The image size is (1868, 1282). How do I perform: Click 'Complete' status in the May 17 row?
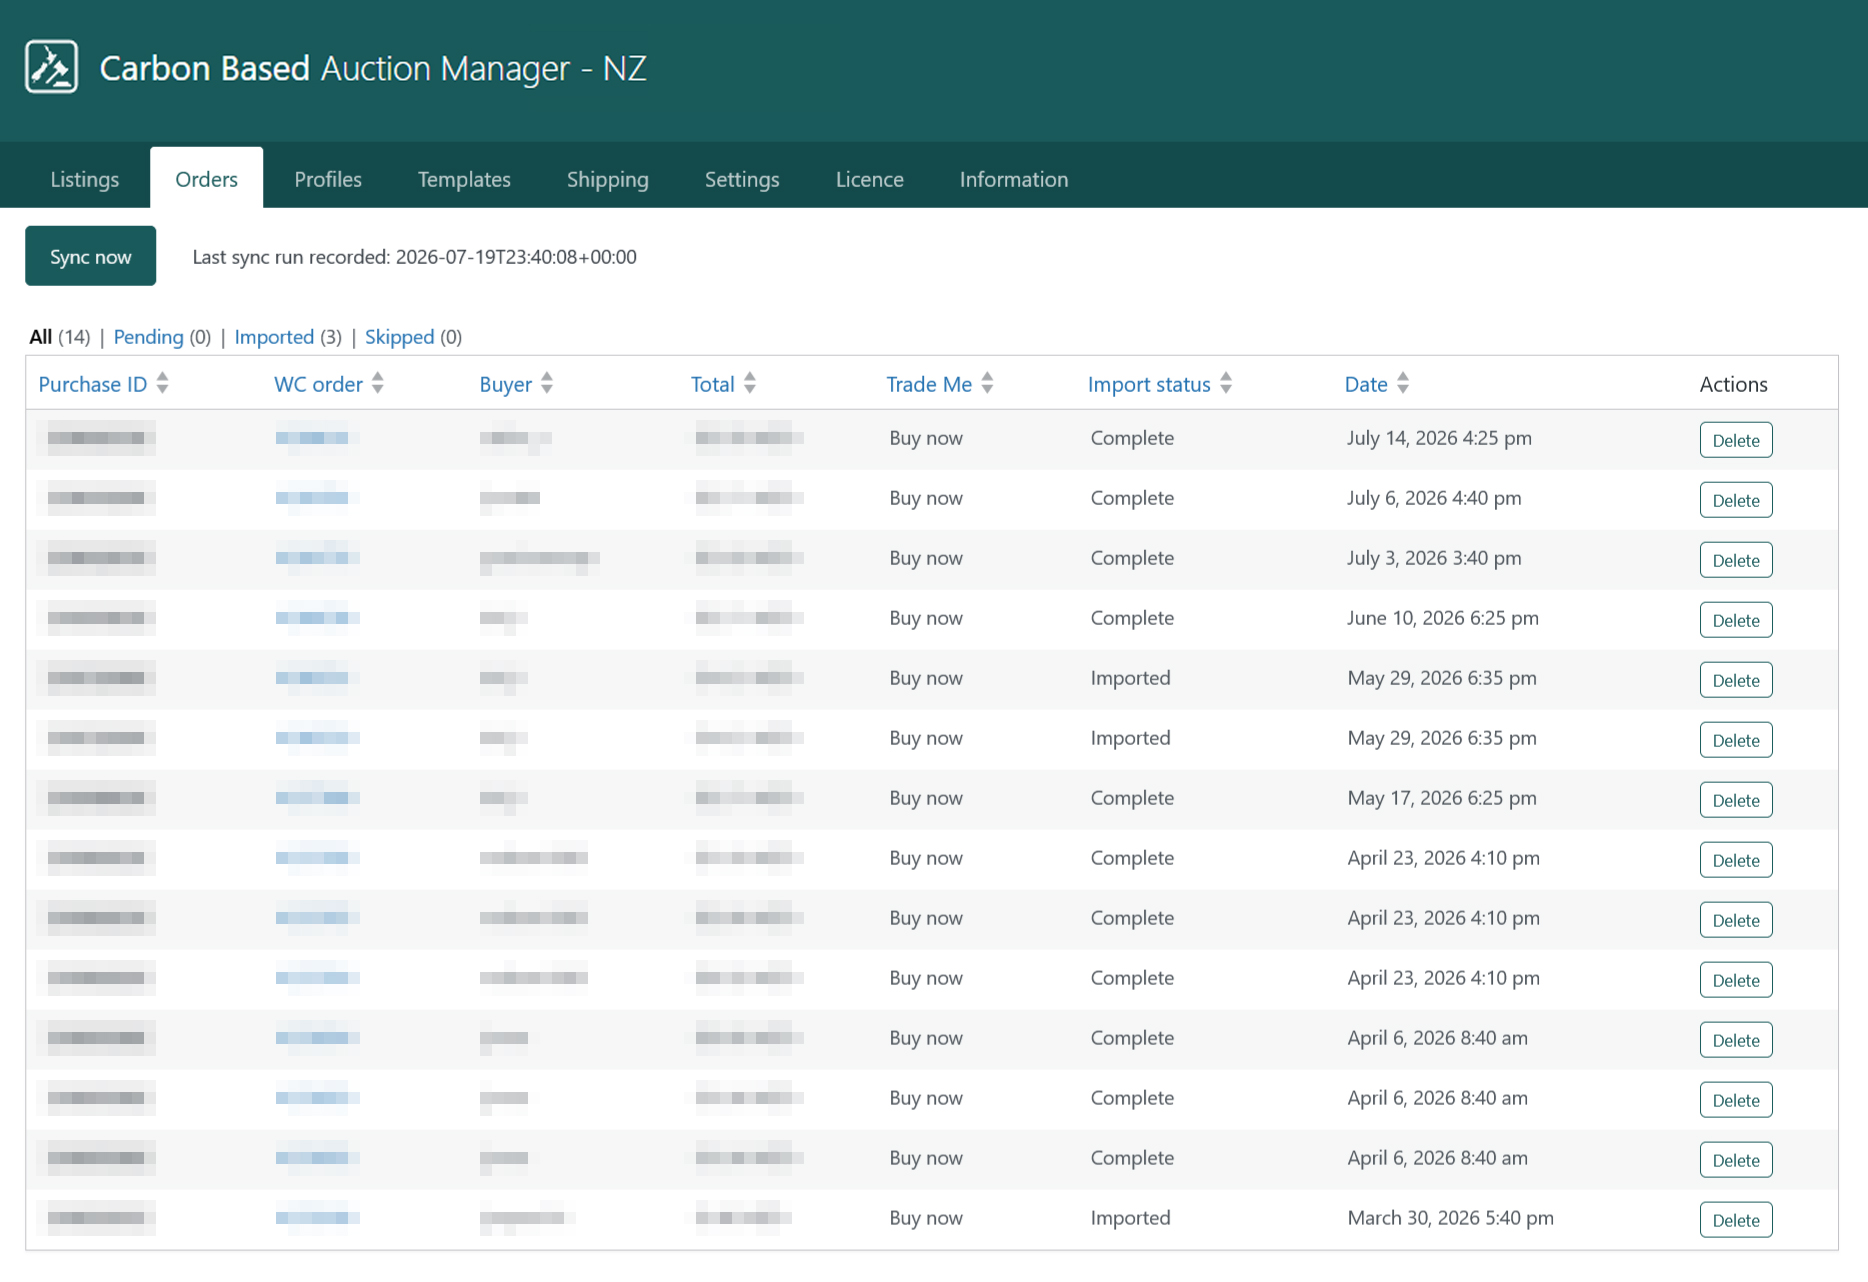tap(1132, 798)
